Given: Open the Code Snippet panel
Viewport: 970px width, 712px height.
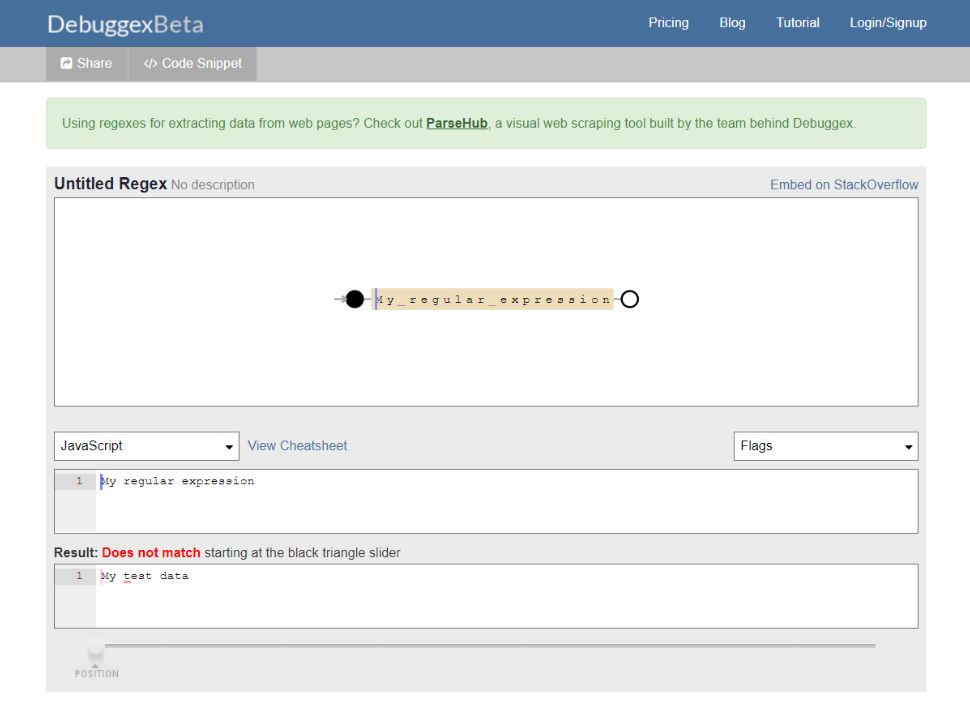Looking at the screenshot, I should (x=192, y=63).
